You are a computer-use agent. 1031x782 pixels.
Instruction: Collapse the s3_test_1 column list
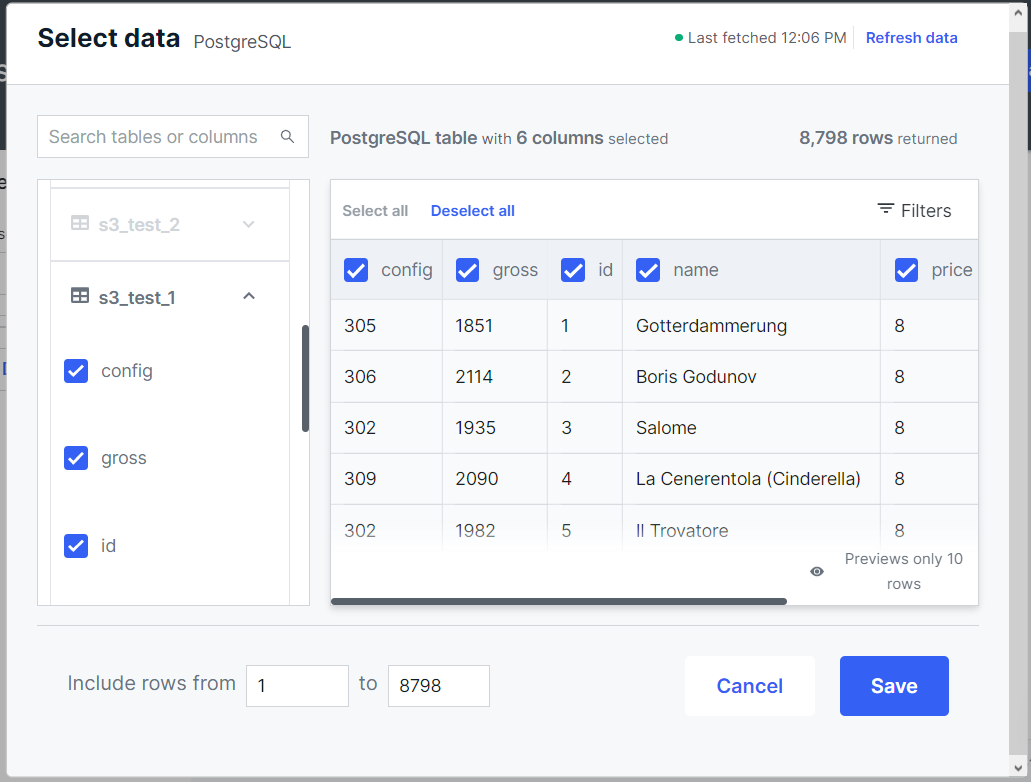[x=248, y=296]
